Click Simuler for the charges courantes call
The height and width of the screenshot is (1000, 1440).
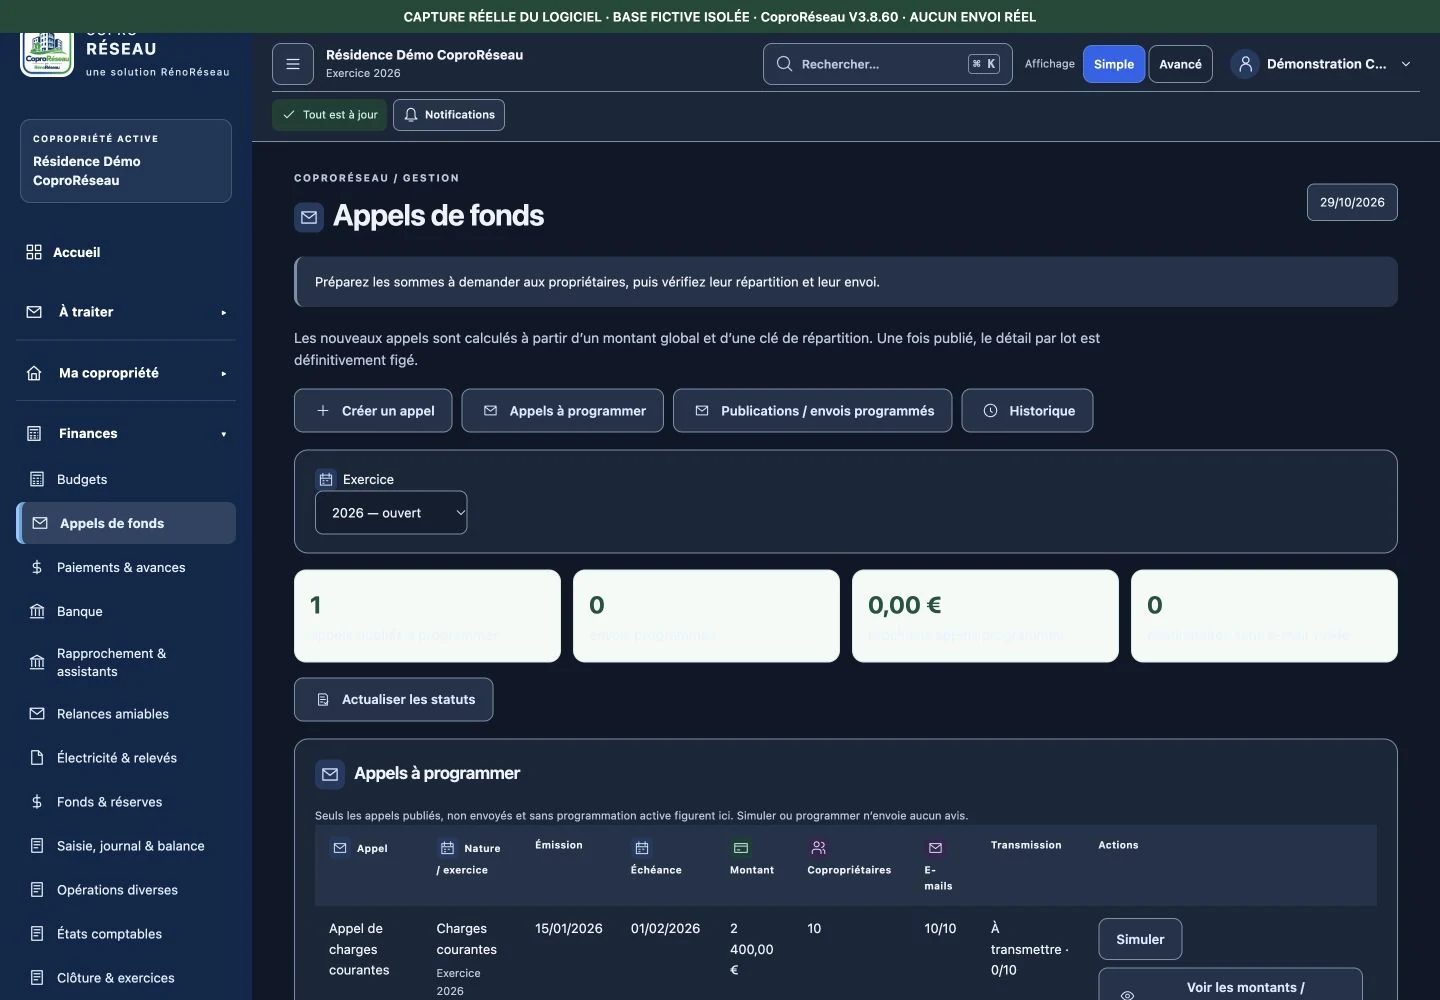point(1140,939)
